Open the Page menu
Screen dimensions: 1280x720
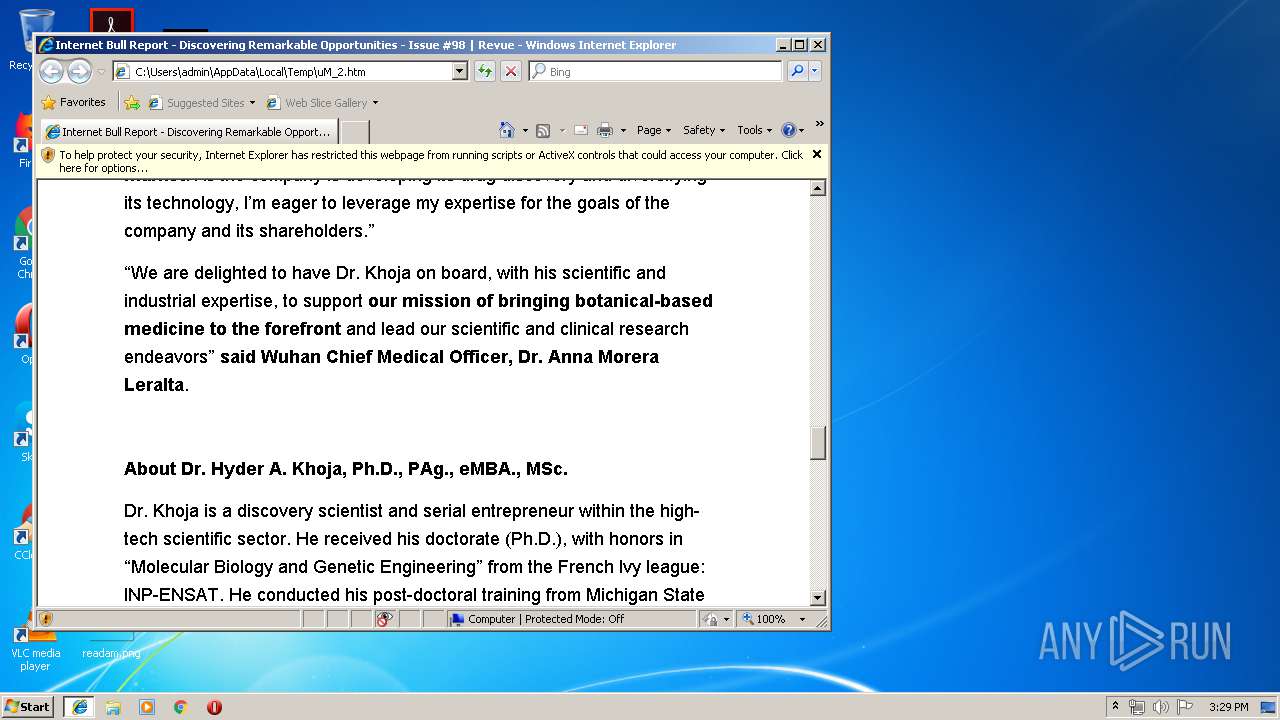[x=654, y=130]
